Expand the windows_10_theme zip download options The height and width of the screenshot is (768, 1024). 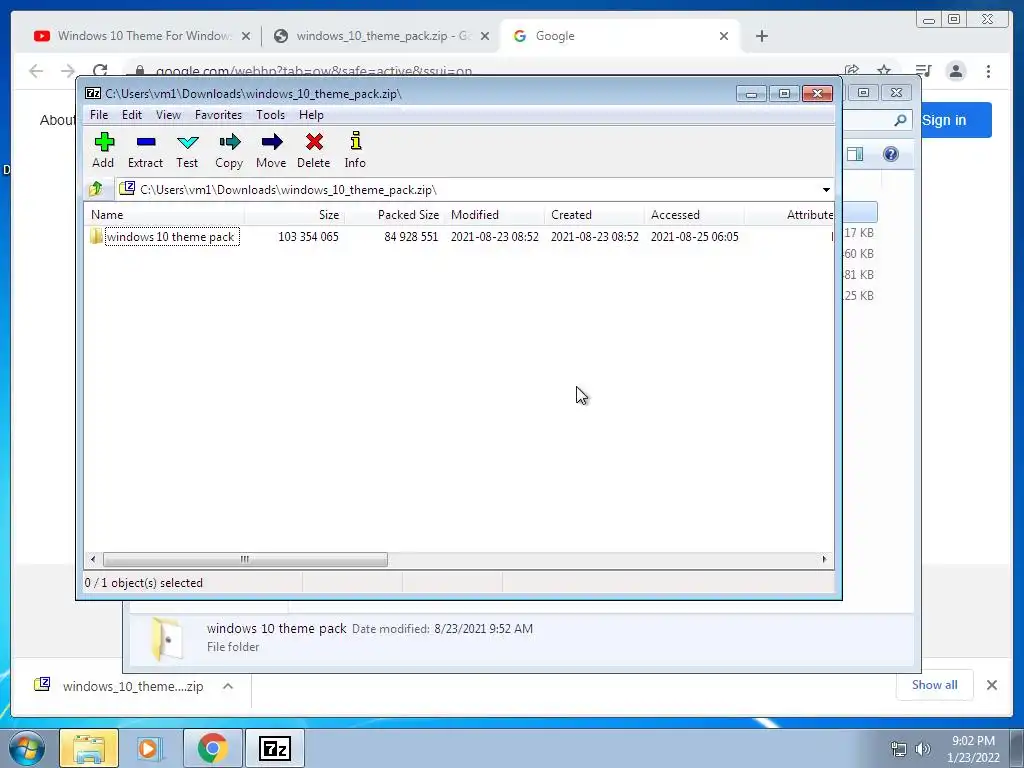pyautogui.click(x=228, y=686)
